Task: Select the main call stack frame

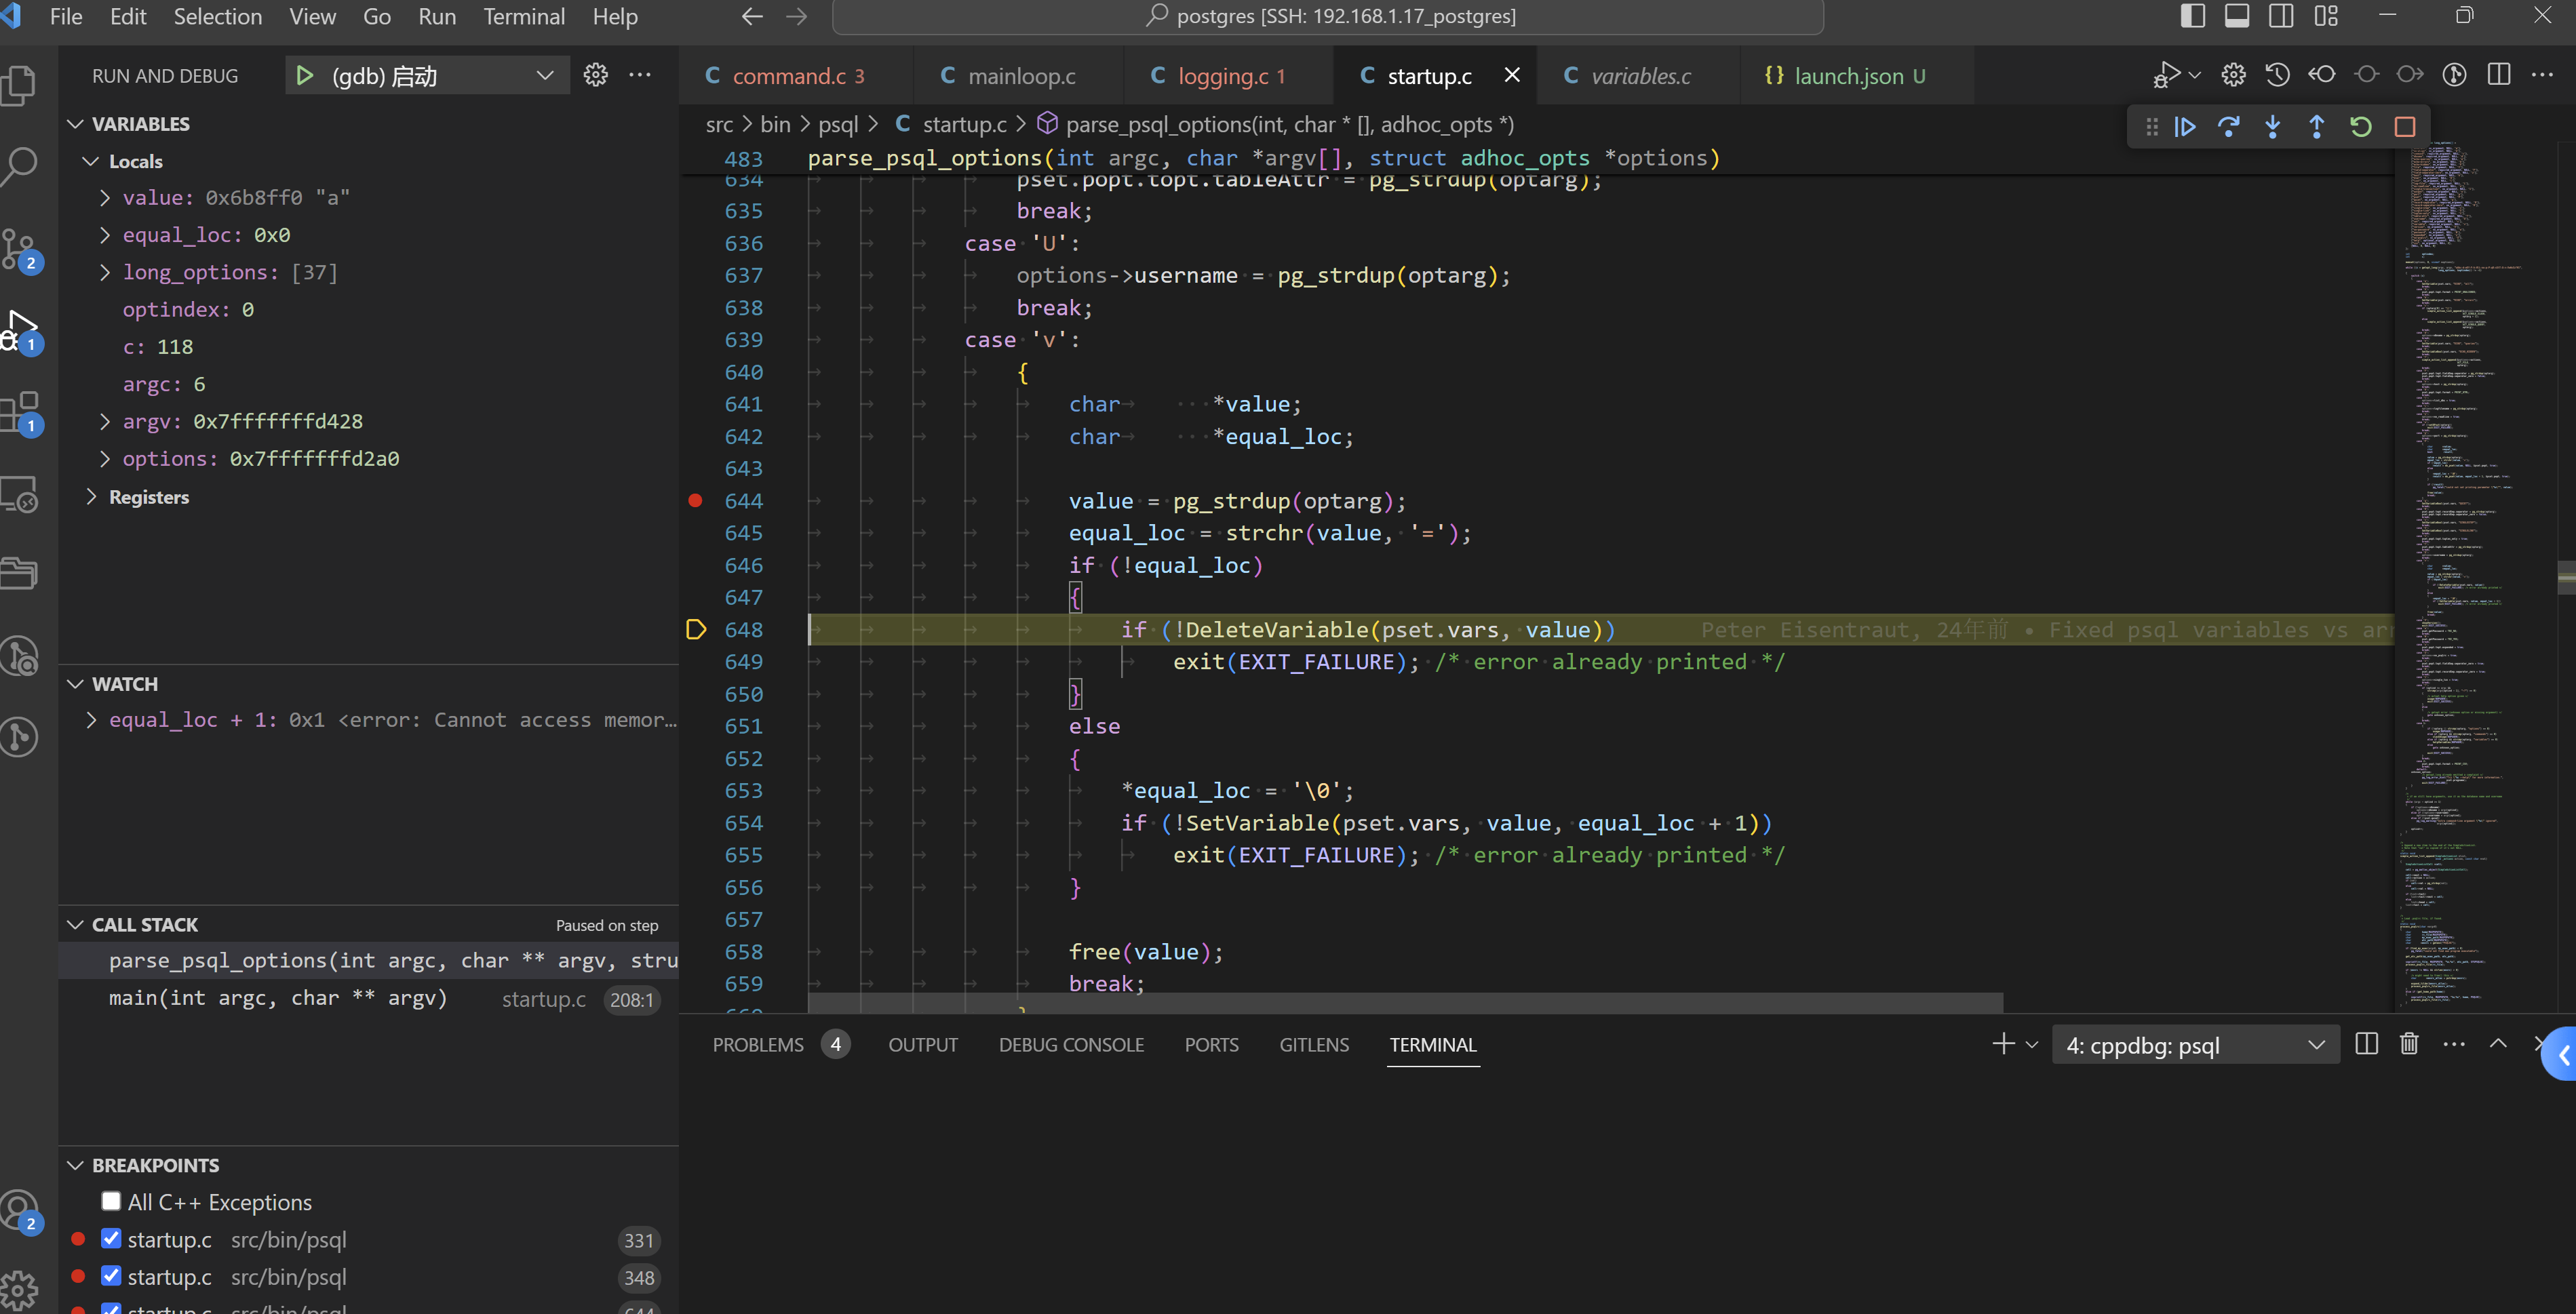Action: (278, 999)
